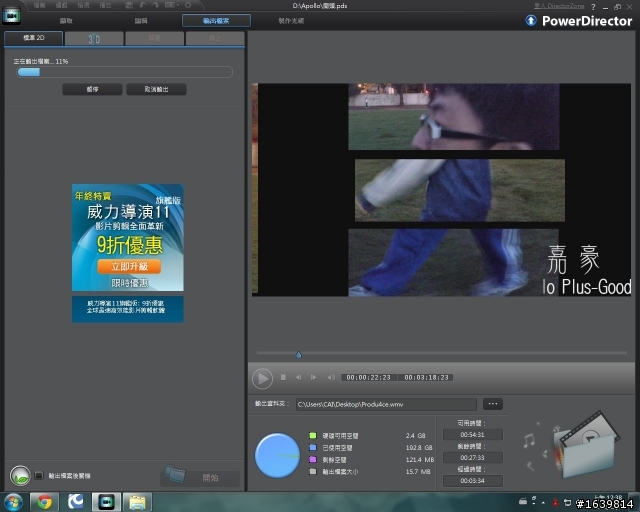
Task: Click the disk usage pie chart
Action: 277,456
